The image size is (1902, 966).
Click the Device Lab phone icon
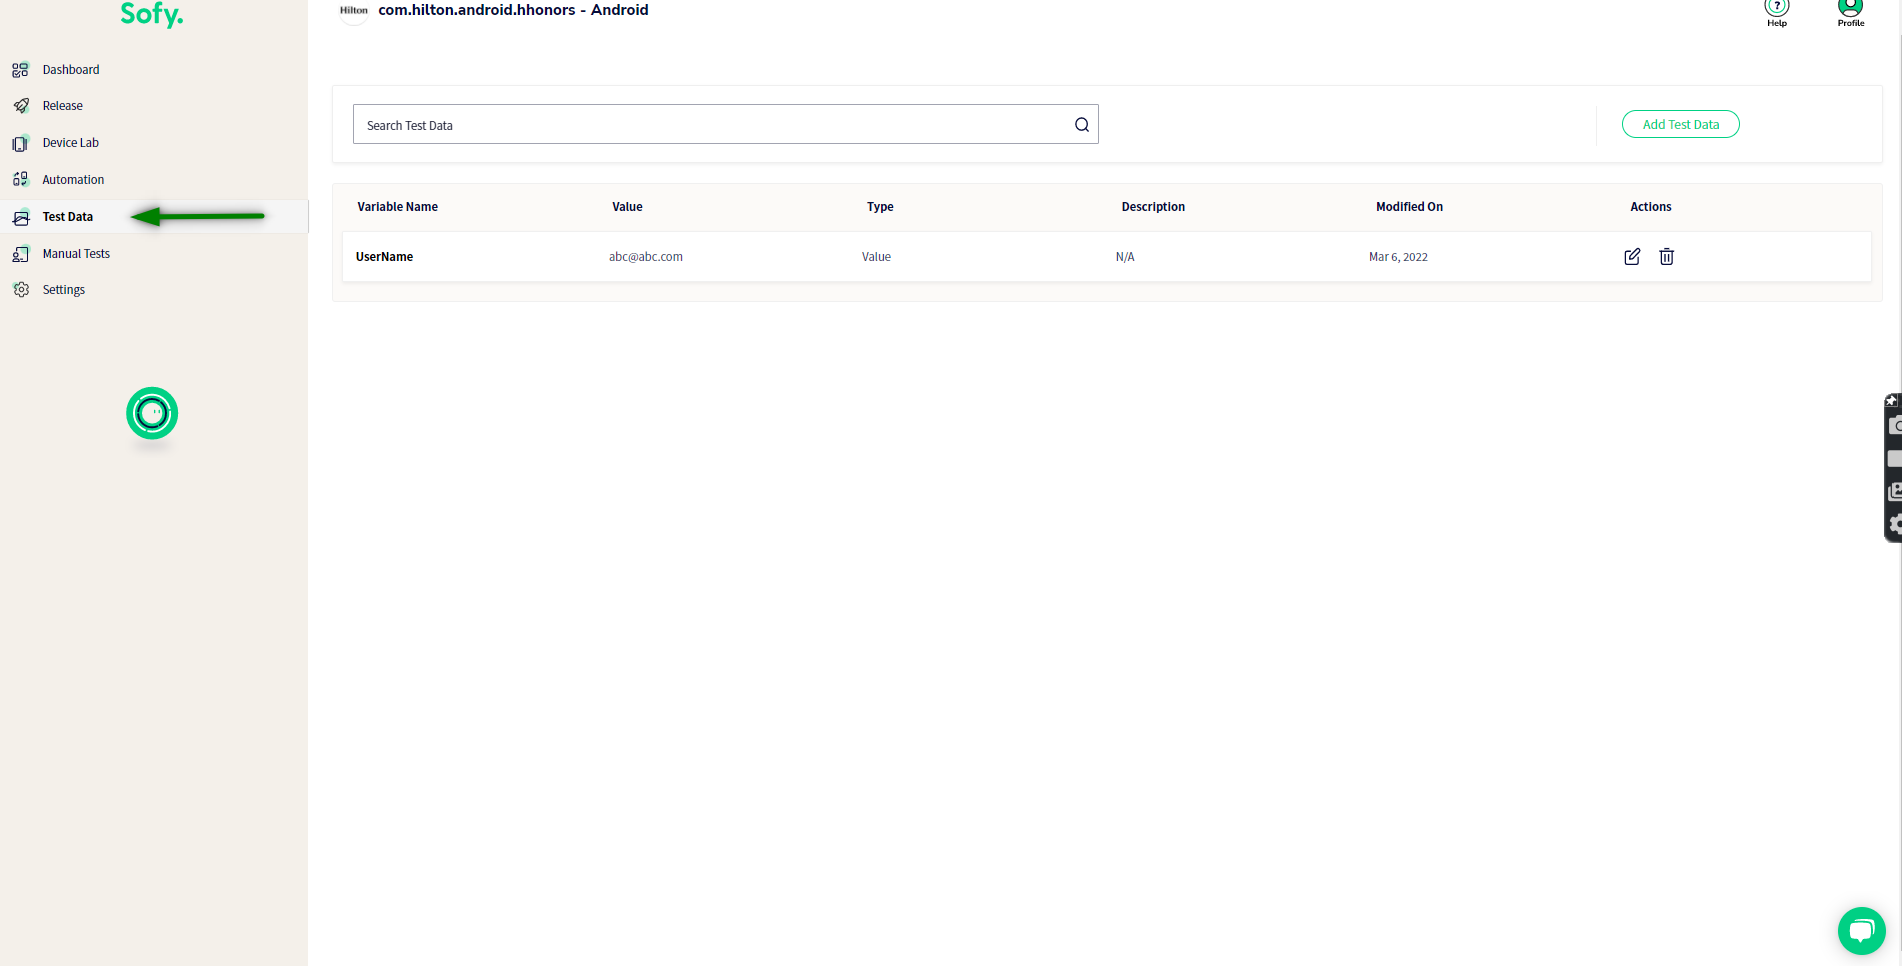click(x=20, y=143)
